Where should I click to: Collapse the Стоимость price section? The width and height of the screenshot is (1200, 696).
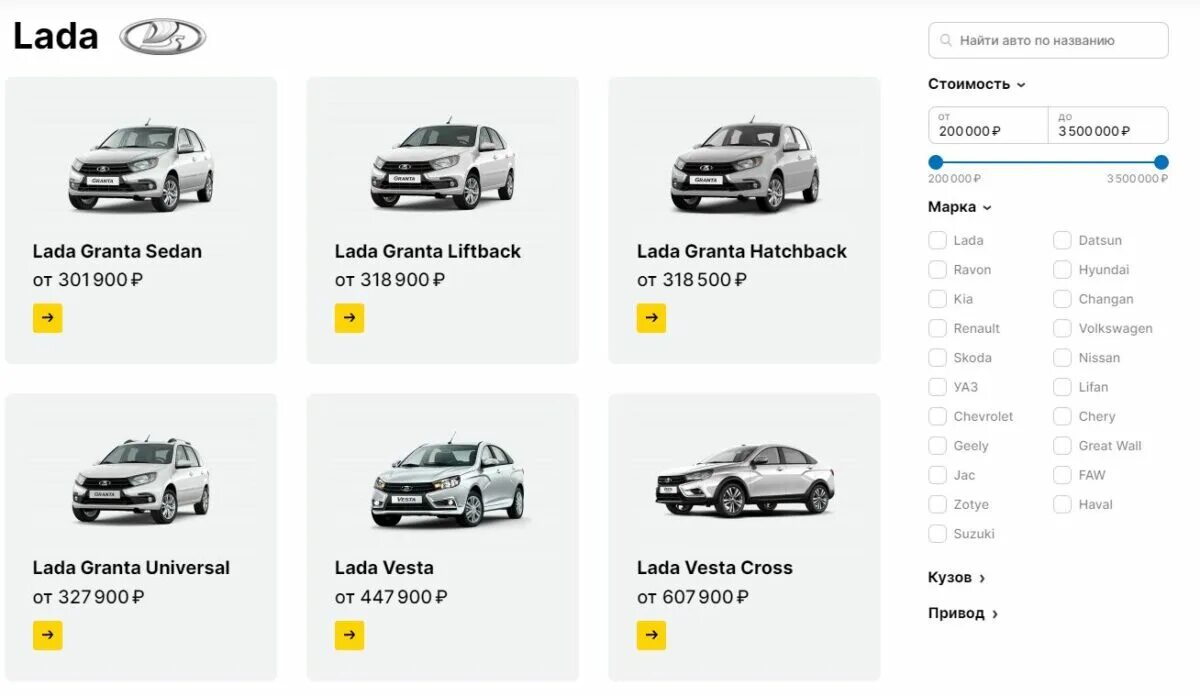[976, 84]
